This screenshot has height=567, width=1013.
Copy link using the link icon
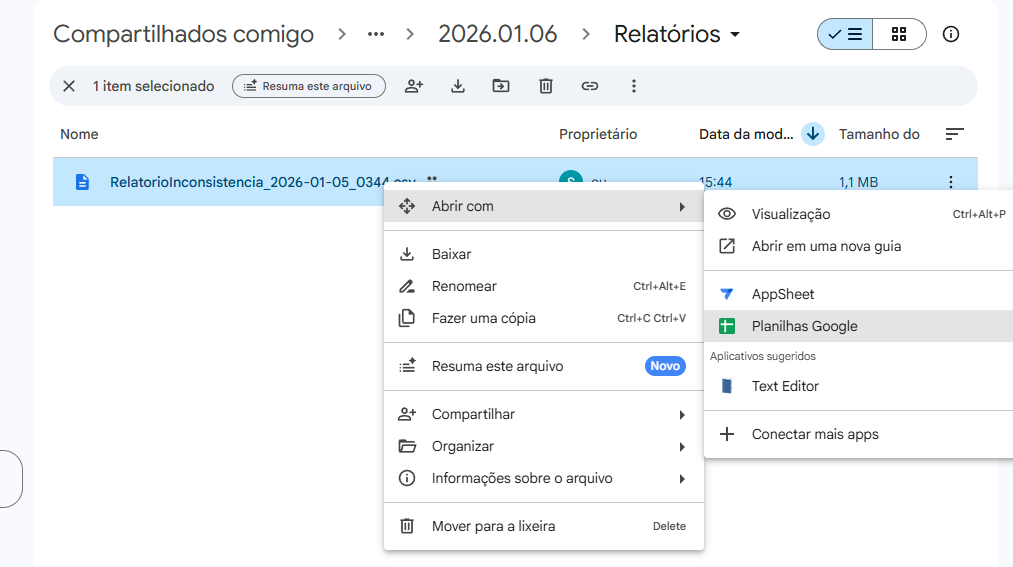[590, 86]
